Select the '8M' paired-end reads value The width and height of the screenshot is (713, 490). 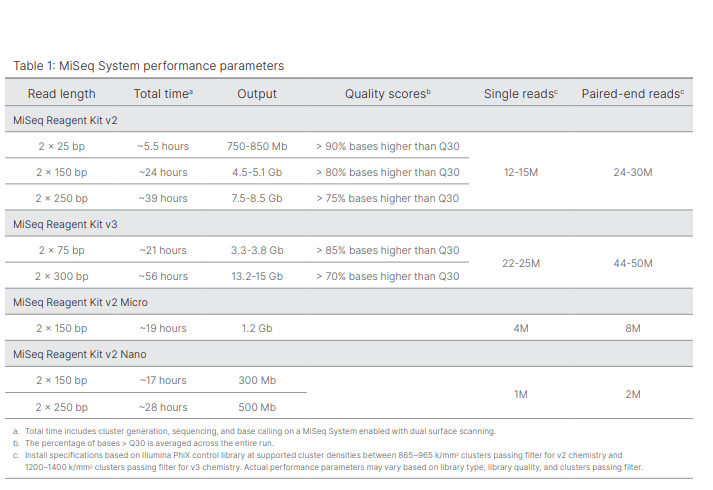[x=633, y=328]
